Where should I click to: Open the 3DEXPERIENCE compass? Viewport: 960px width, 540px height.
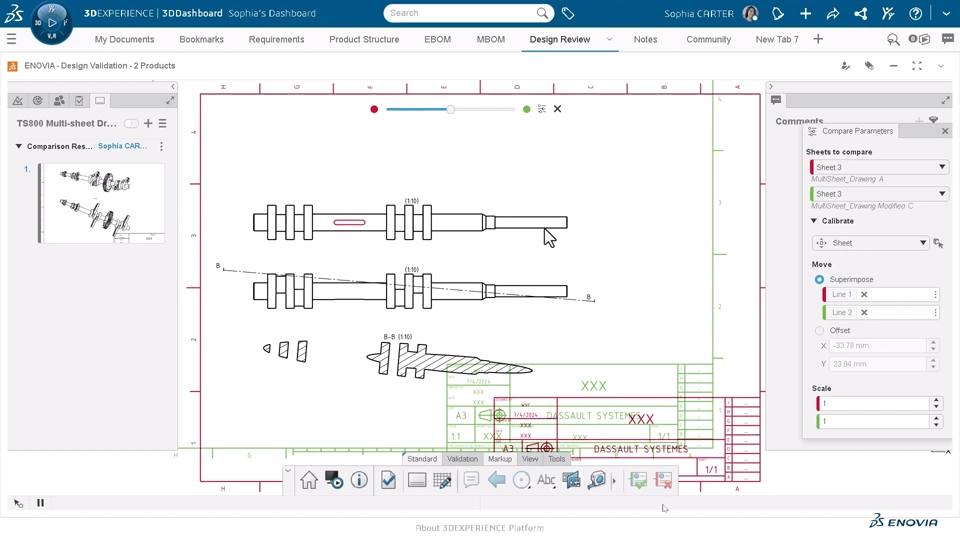[51, 23]
